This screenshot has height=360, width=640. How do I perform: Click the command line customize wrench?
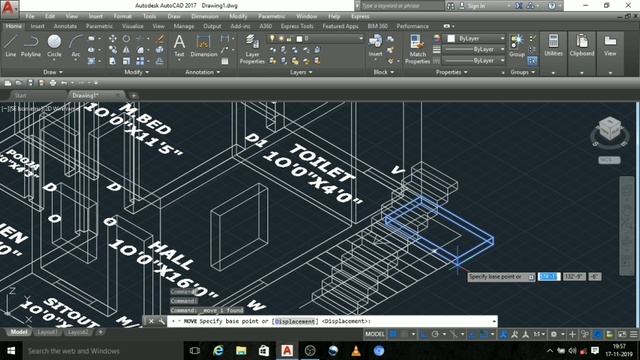pos(162,321)
